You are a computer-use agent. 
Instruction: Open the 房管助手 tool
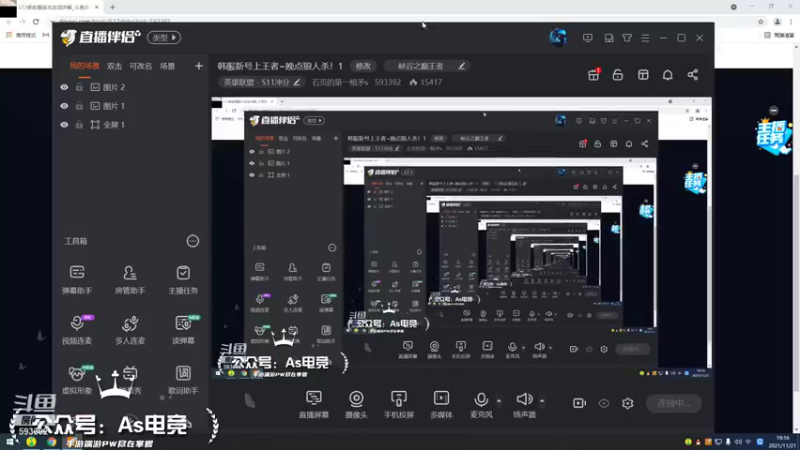tap(130, 280)
